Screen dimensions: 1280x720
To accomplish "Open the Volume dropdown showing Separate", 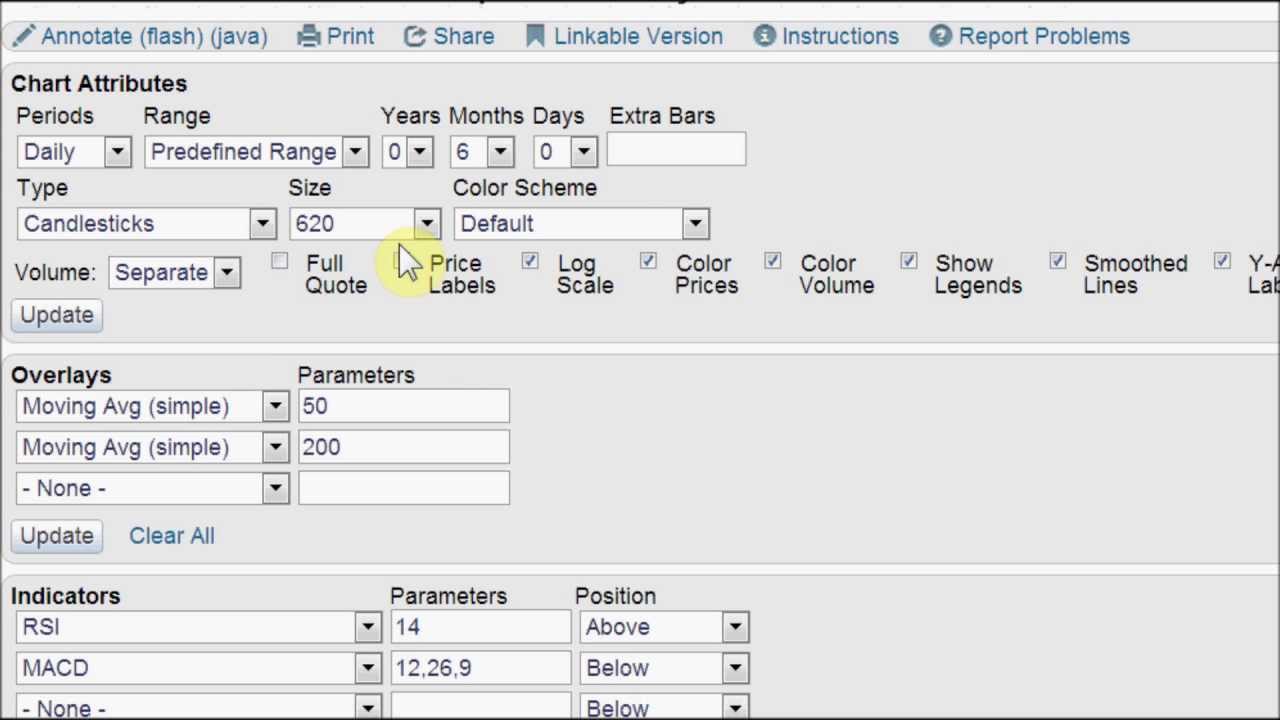I will point(174,273).
